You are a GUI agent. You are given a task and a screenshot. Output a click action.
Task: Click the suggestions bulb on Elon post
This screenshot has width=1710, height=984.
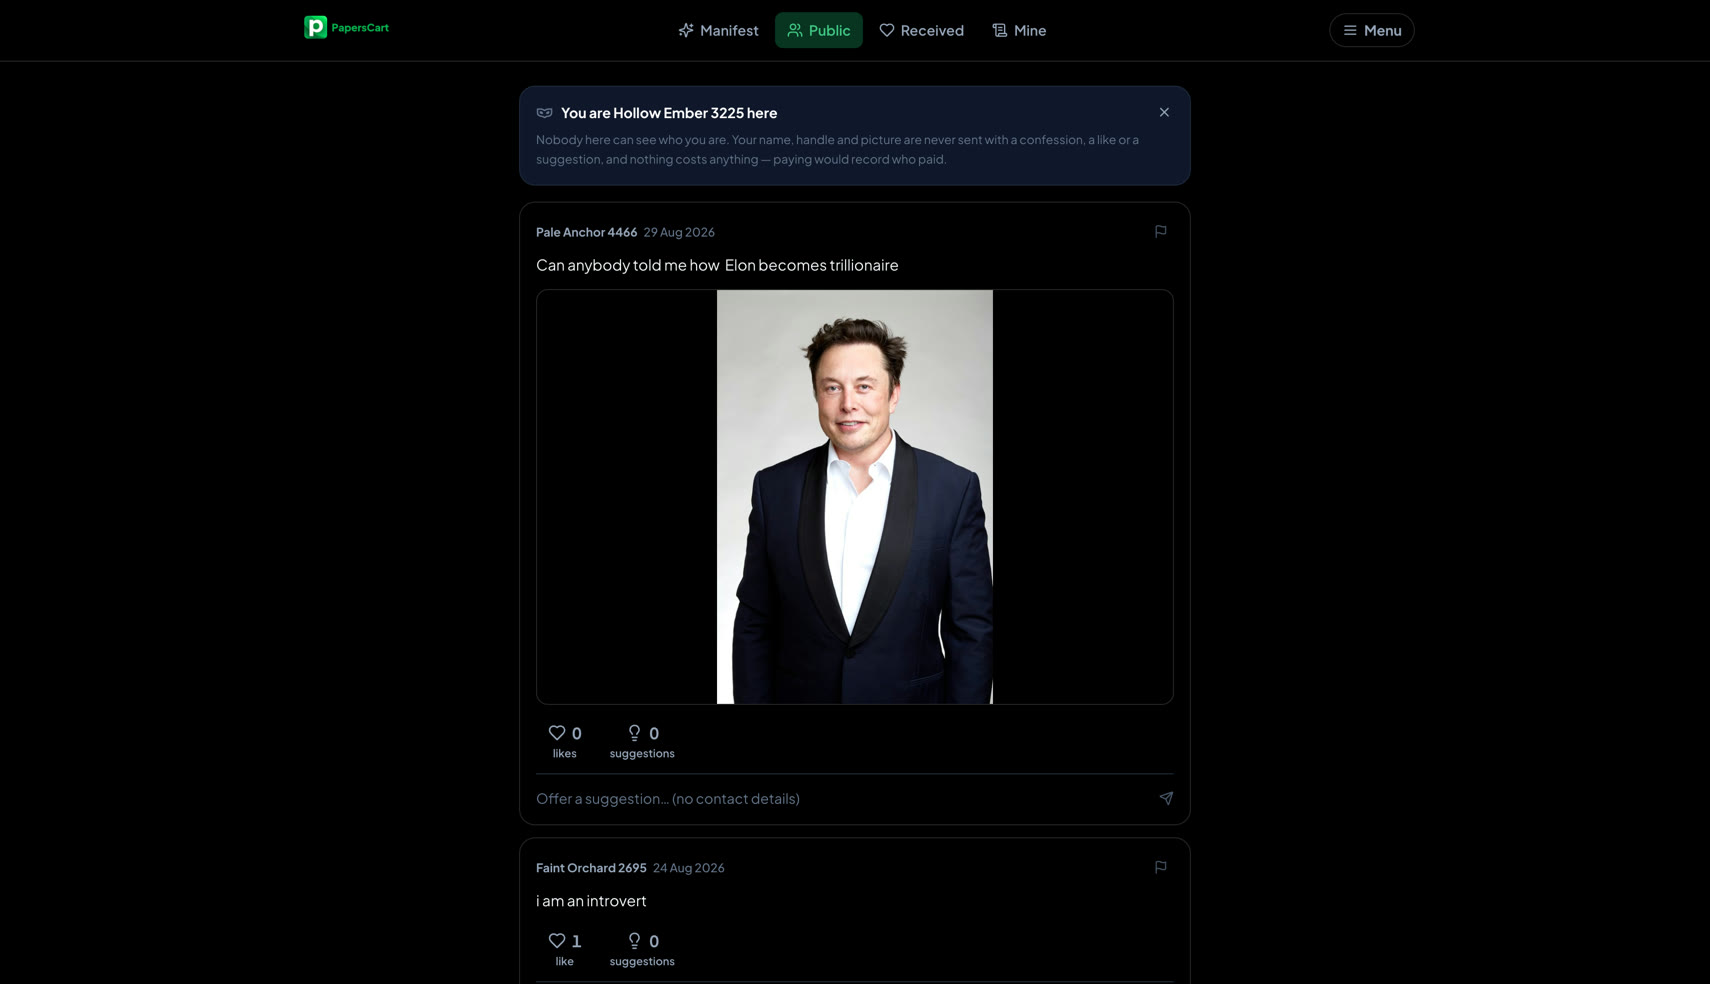pyautogui.click(x=642, y=741)
